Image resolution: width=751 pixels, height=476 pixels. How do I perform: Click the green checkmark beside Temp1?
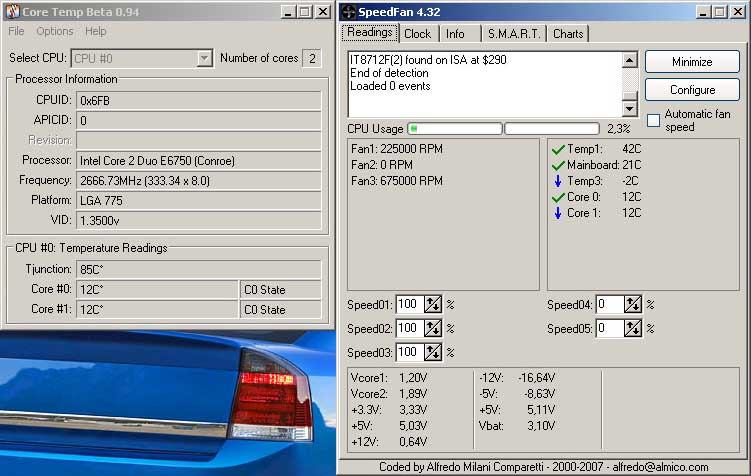[558, 149]
